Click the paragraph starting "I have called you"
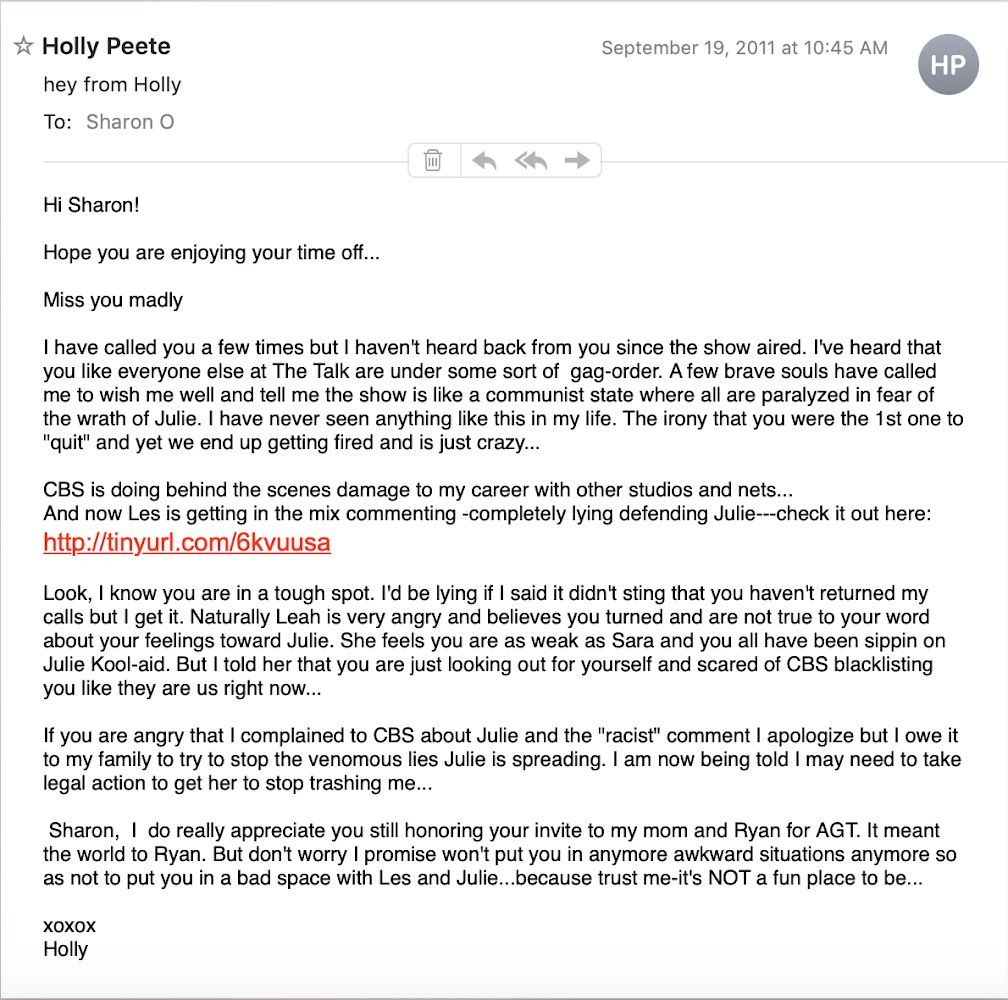1008x1000 pixels. pyautogui.click(x=500, y=394)
